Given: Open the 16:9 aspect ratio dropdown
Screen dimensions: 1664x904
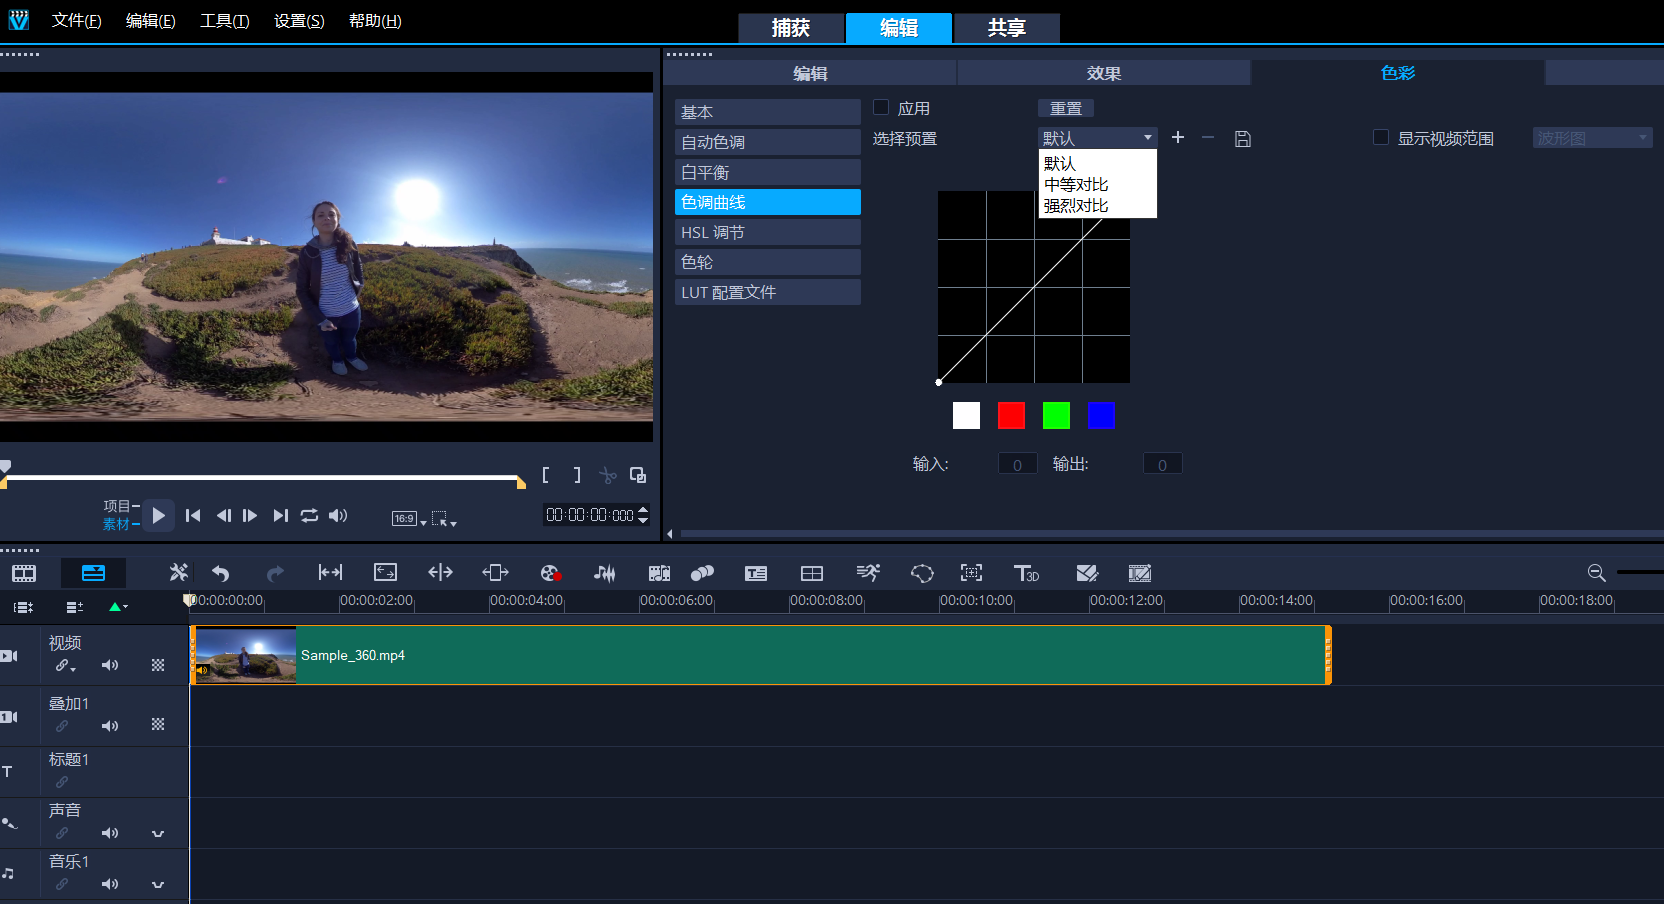Looking at the screenshot, I should [409, 518].
